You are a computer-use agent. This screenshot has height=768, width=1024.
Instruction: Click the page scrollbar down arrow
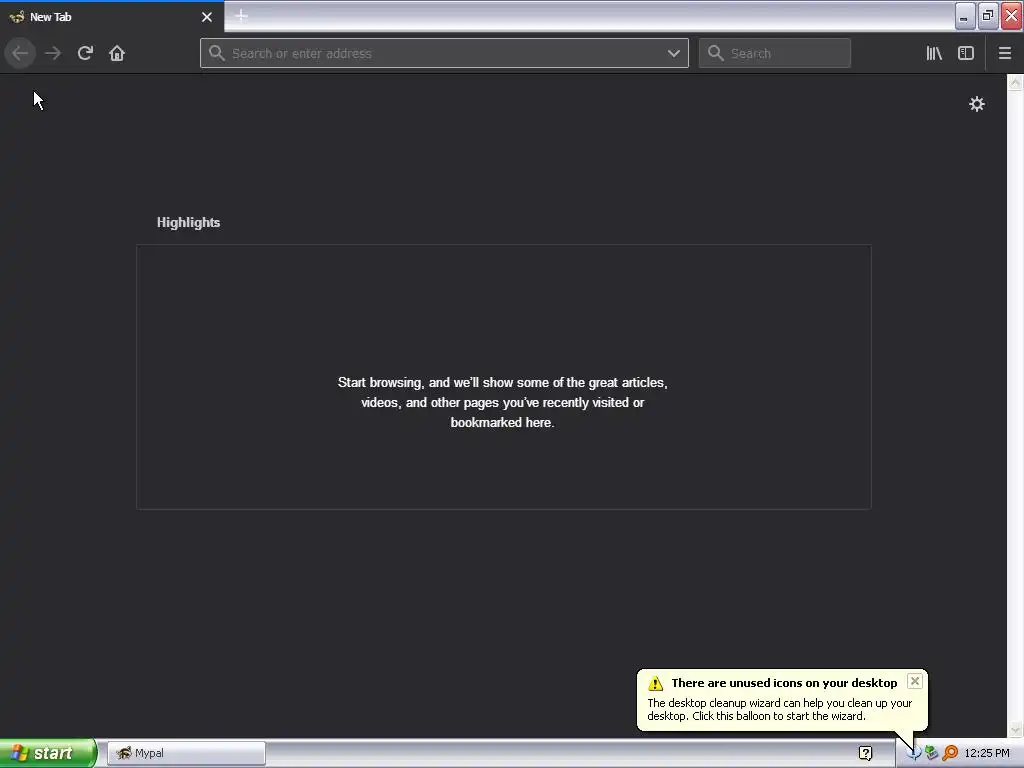(x=1015, y=729)
